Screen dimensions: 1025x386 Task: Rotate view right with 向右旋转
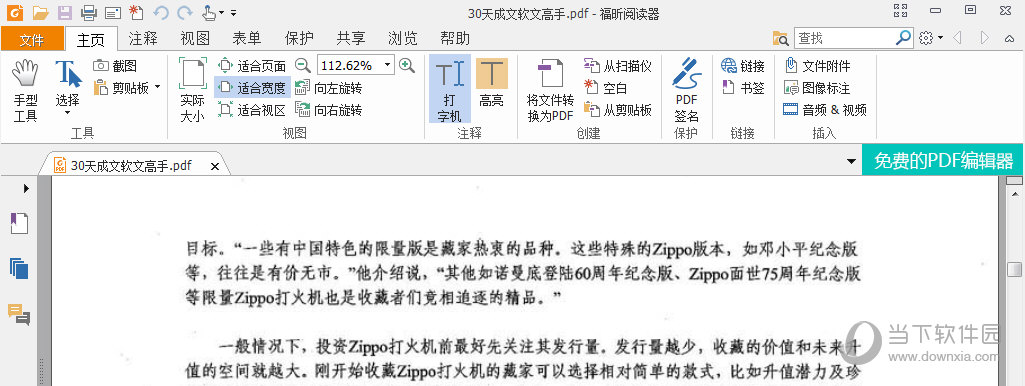[329, 110]
